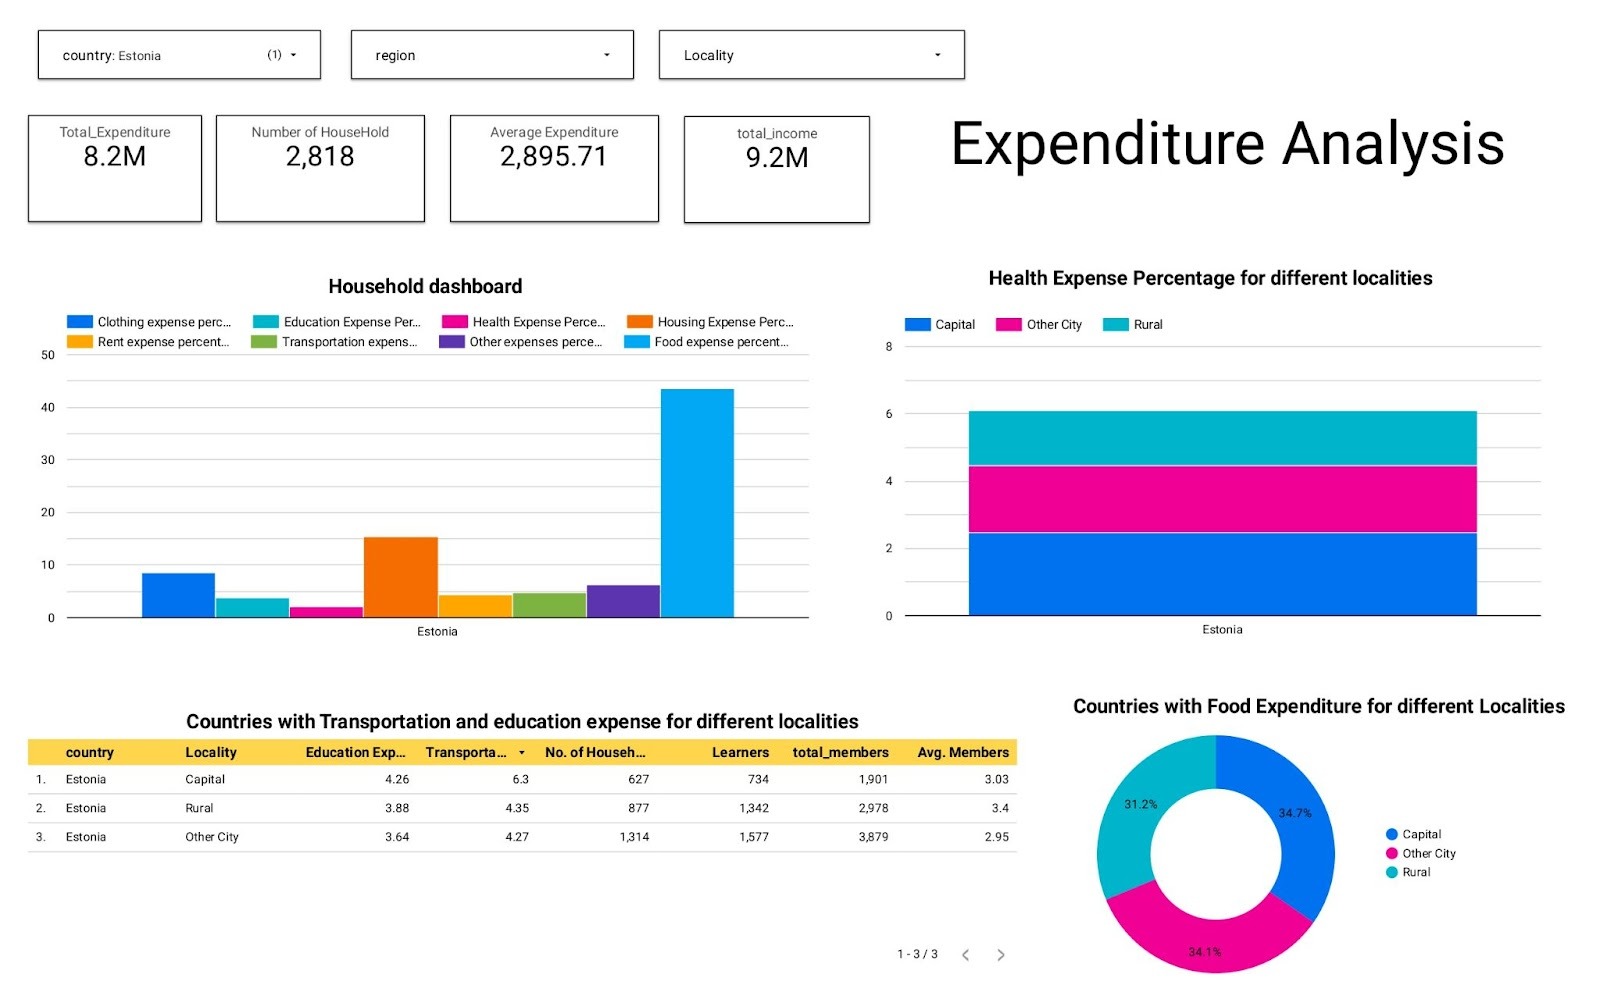
Task: Click Housing Expense legend swatch
Action: point(640,322)
